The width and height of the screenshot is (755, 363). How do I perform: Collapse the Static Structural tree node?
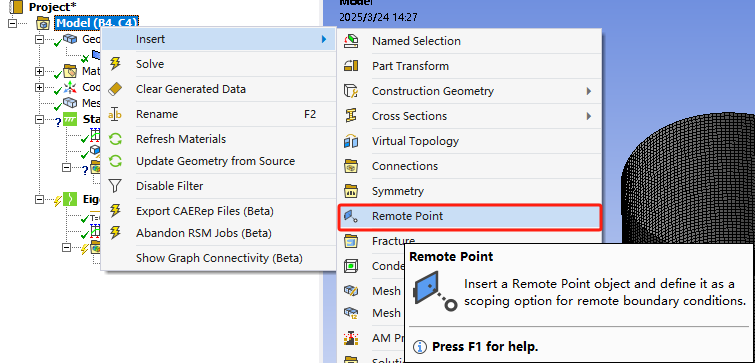[39, 119]
